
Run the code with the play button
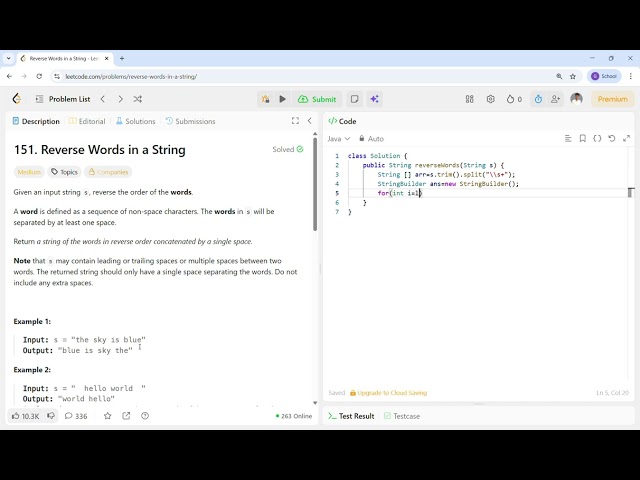coord(282,99)
